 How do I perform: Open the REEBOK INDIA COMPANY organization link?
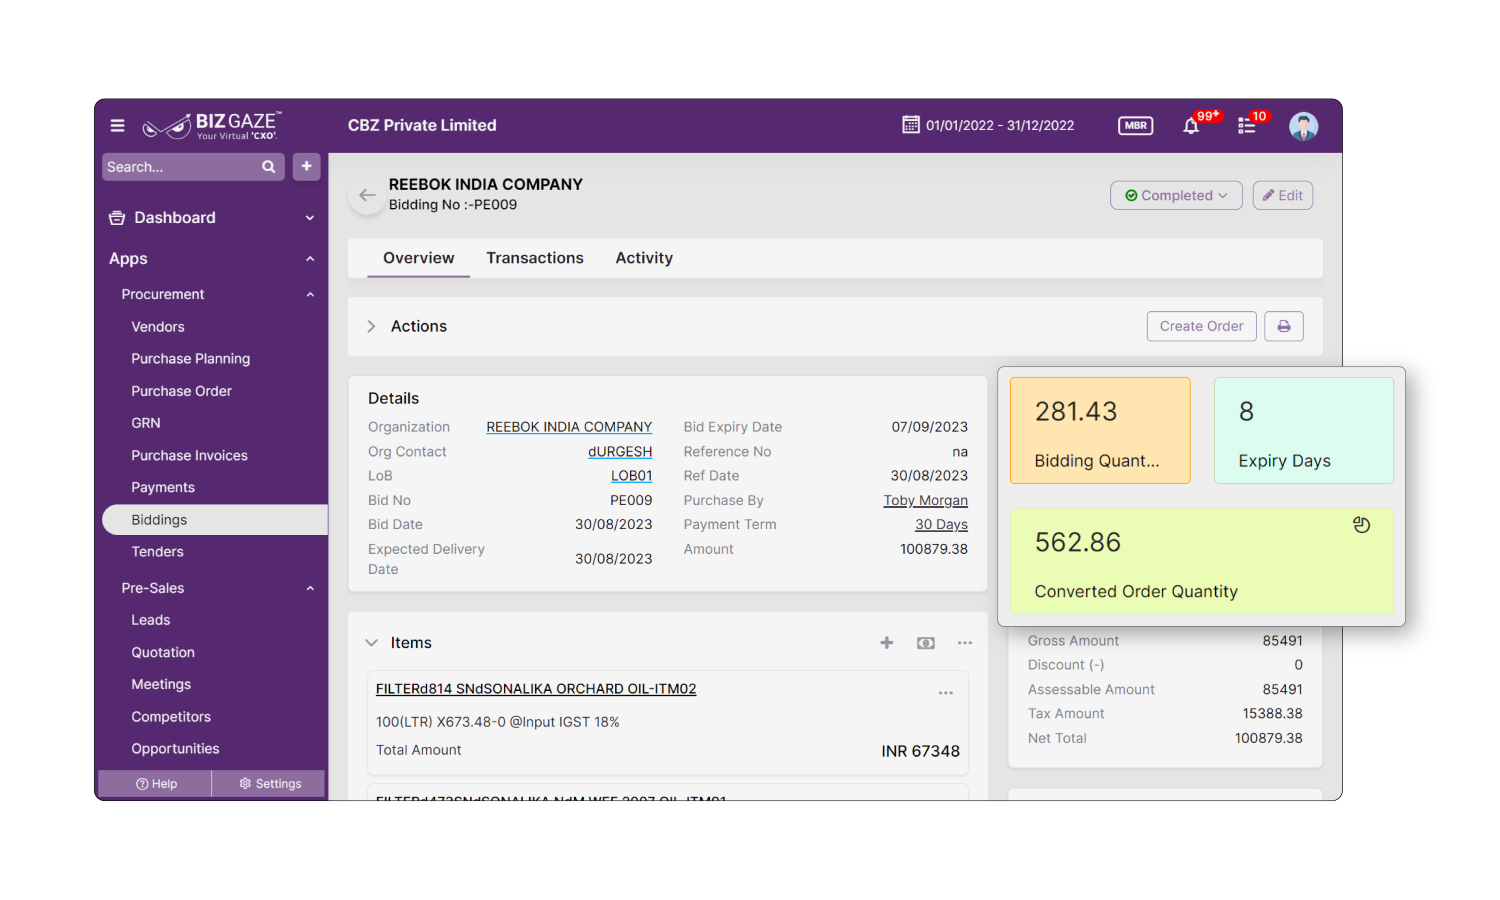coord(569,427)
